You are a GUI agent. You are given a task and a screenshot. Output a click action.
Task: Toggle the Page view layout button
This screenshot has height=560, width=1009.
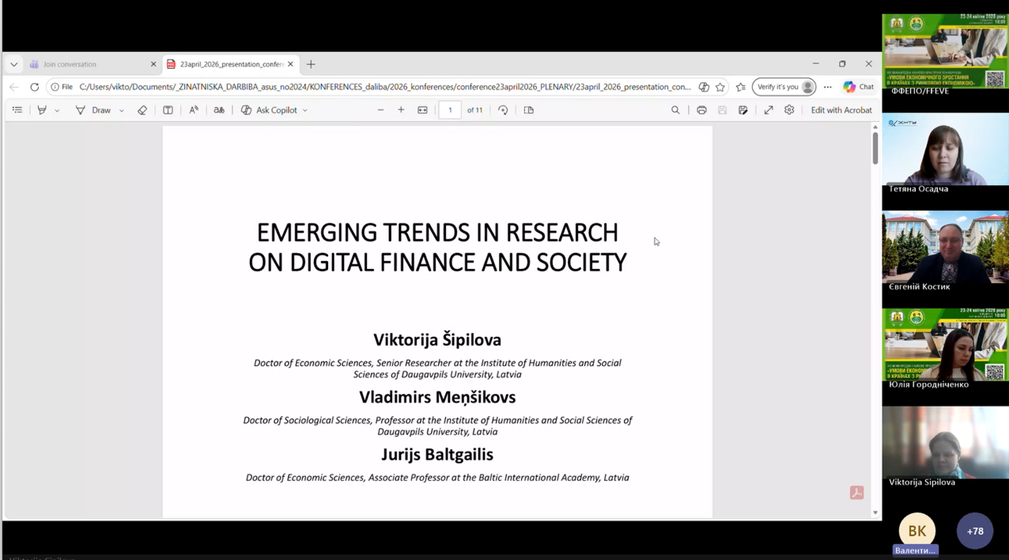point(529,110)
